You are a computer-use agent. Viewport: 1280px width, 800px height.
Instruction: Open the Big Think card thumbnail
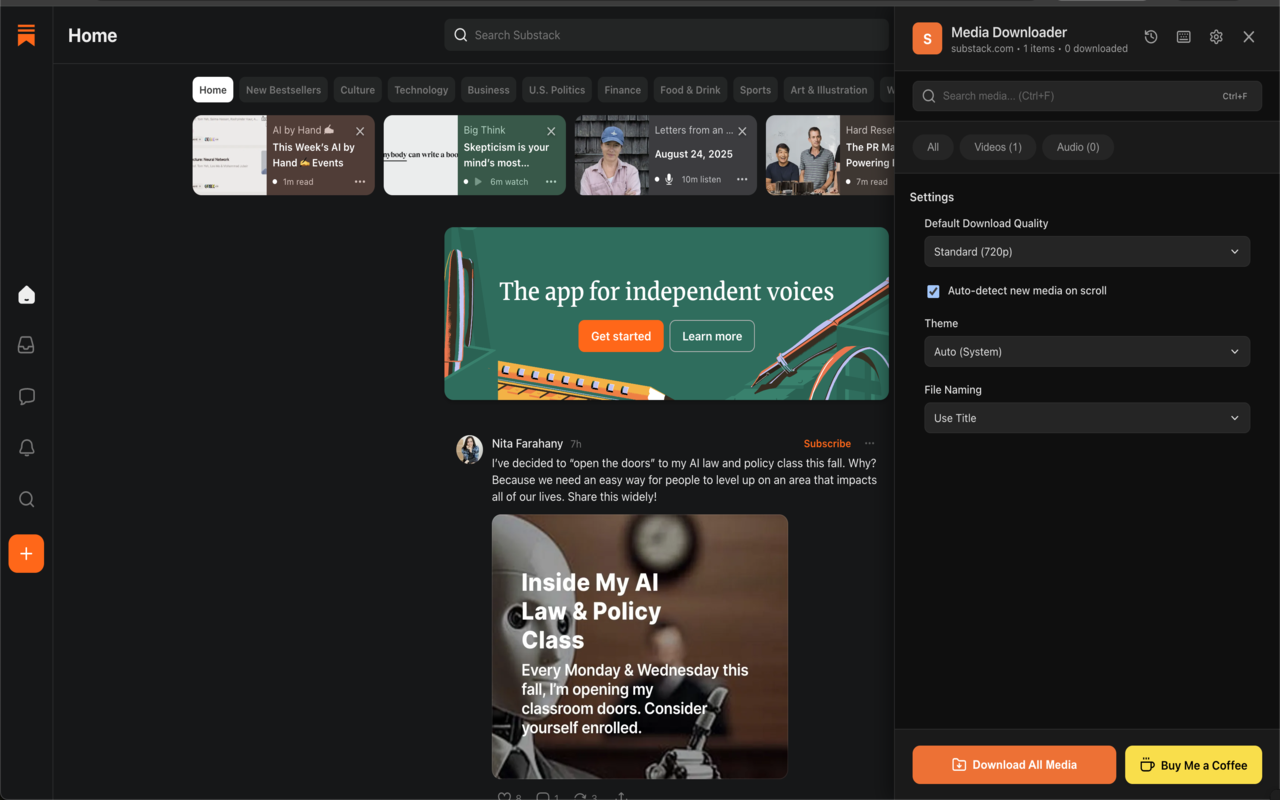421,155
